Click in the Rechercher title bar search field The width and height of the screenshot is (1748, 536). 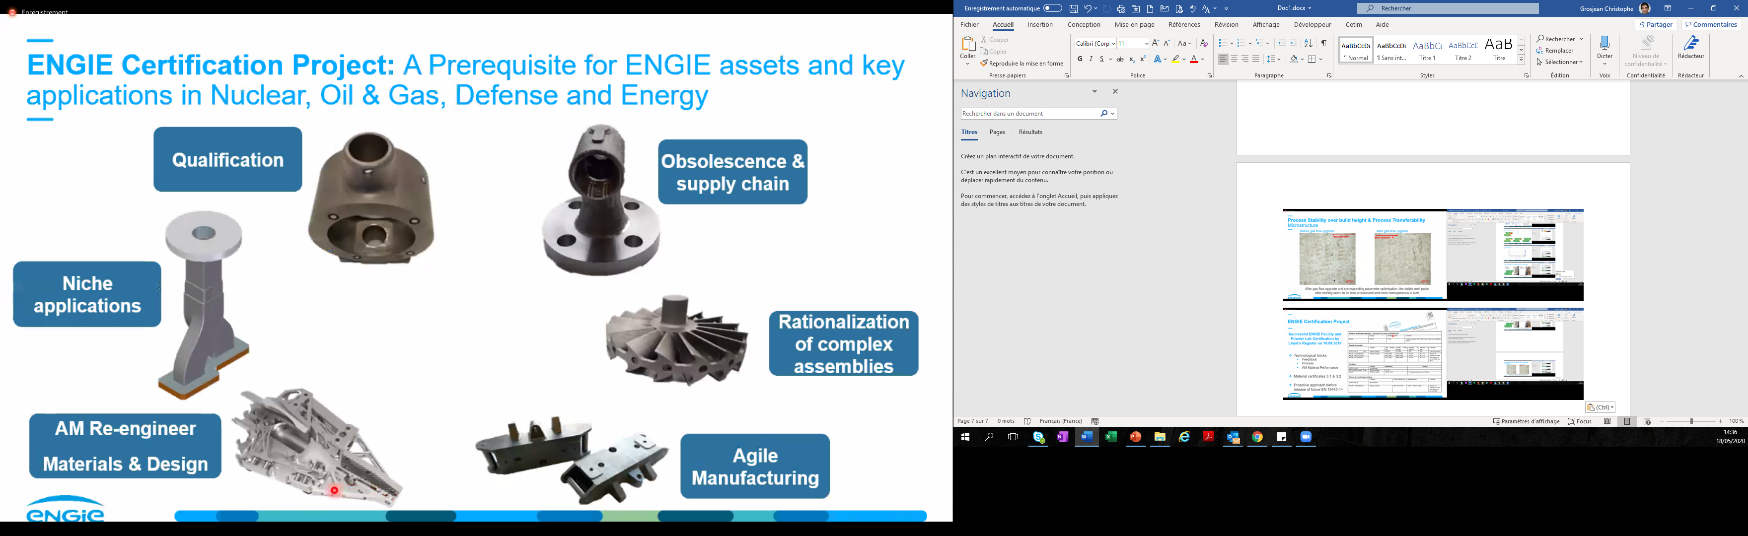pyautogui.click(x=1448, y=8)
